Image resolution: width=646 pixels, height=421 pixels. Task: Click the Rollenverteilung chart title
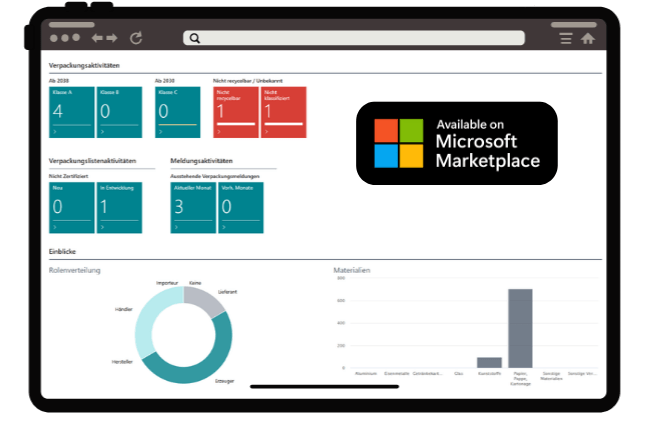point(75,270)
